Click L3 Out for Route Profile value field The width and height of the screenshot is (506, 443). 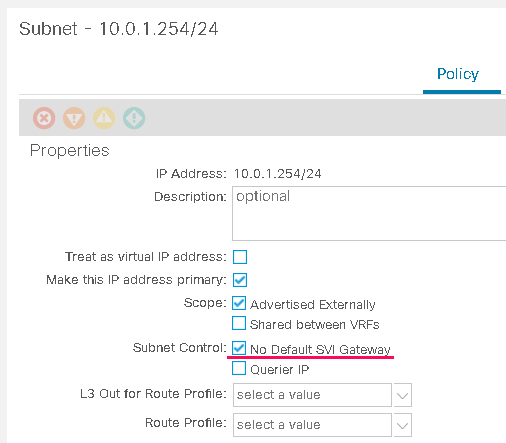(x=312, y=395)
